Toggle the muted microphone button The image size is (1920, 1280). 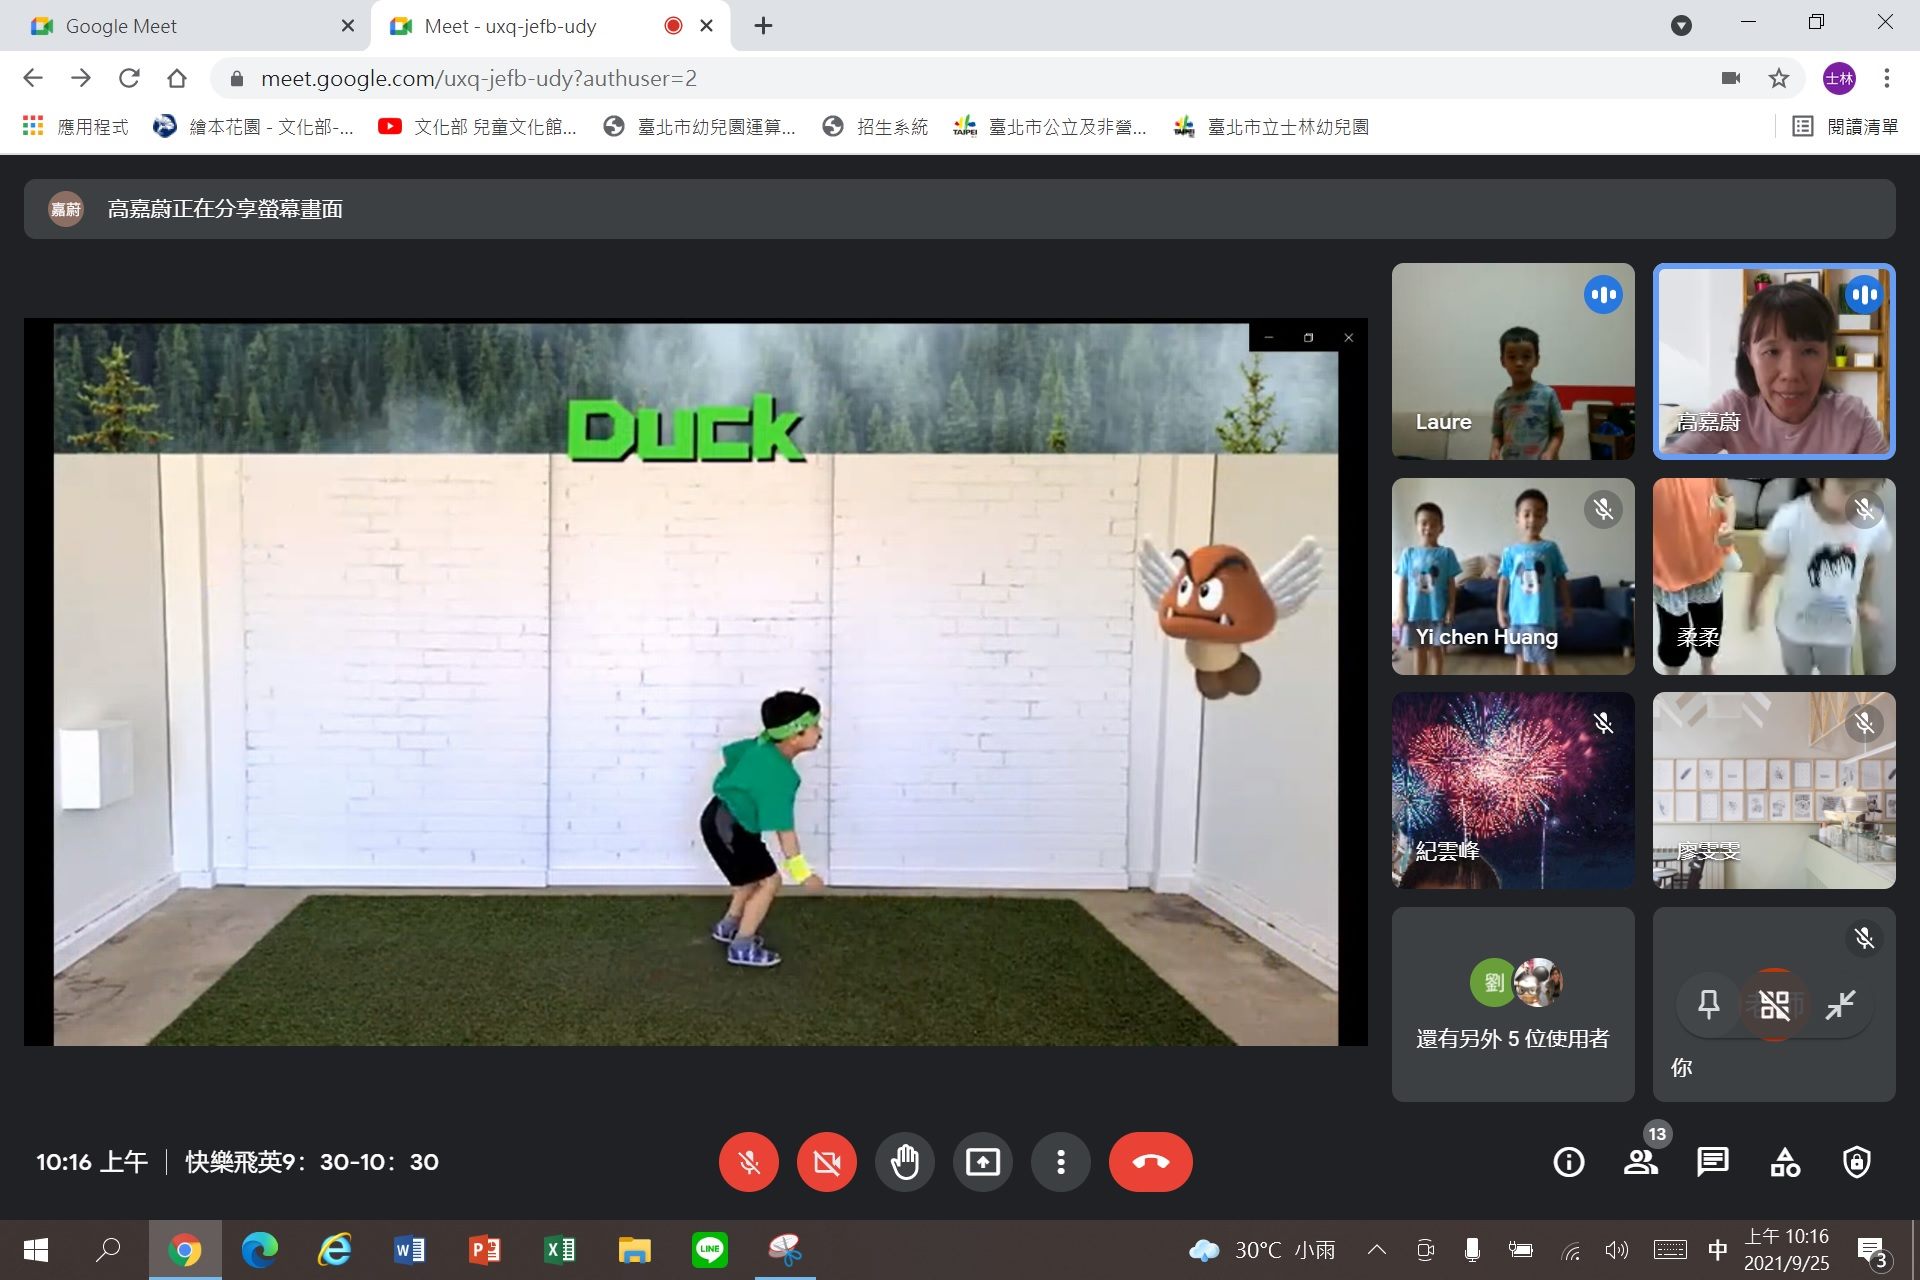click(x=749, y=1162)
